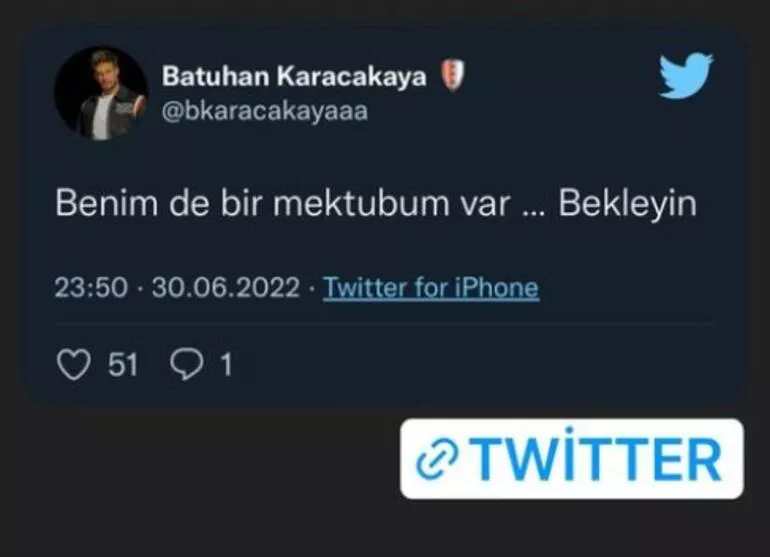Image resolution: width=770 pixels, height=557 pixels.
Task: Click the 23:50 timestamp
Action: [91, 287]
